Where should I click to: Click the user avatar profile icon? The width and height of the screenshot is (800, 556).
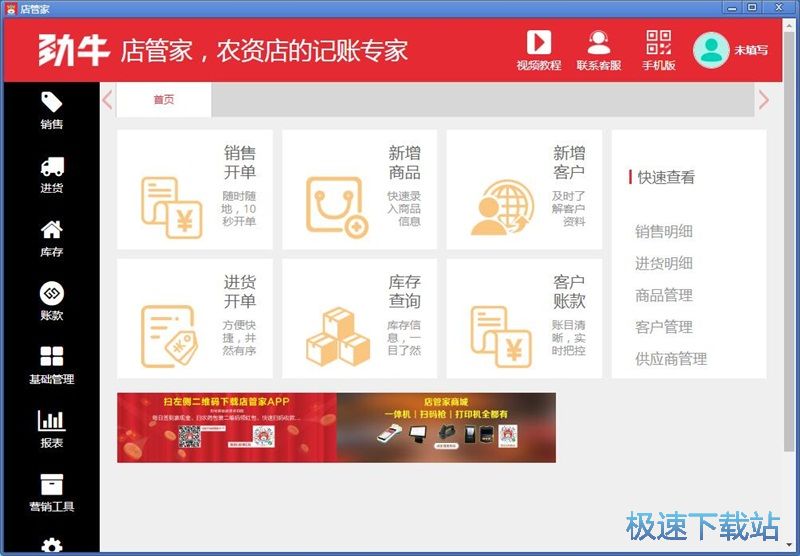click(x=711, y=50)
